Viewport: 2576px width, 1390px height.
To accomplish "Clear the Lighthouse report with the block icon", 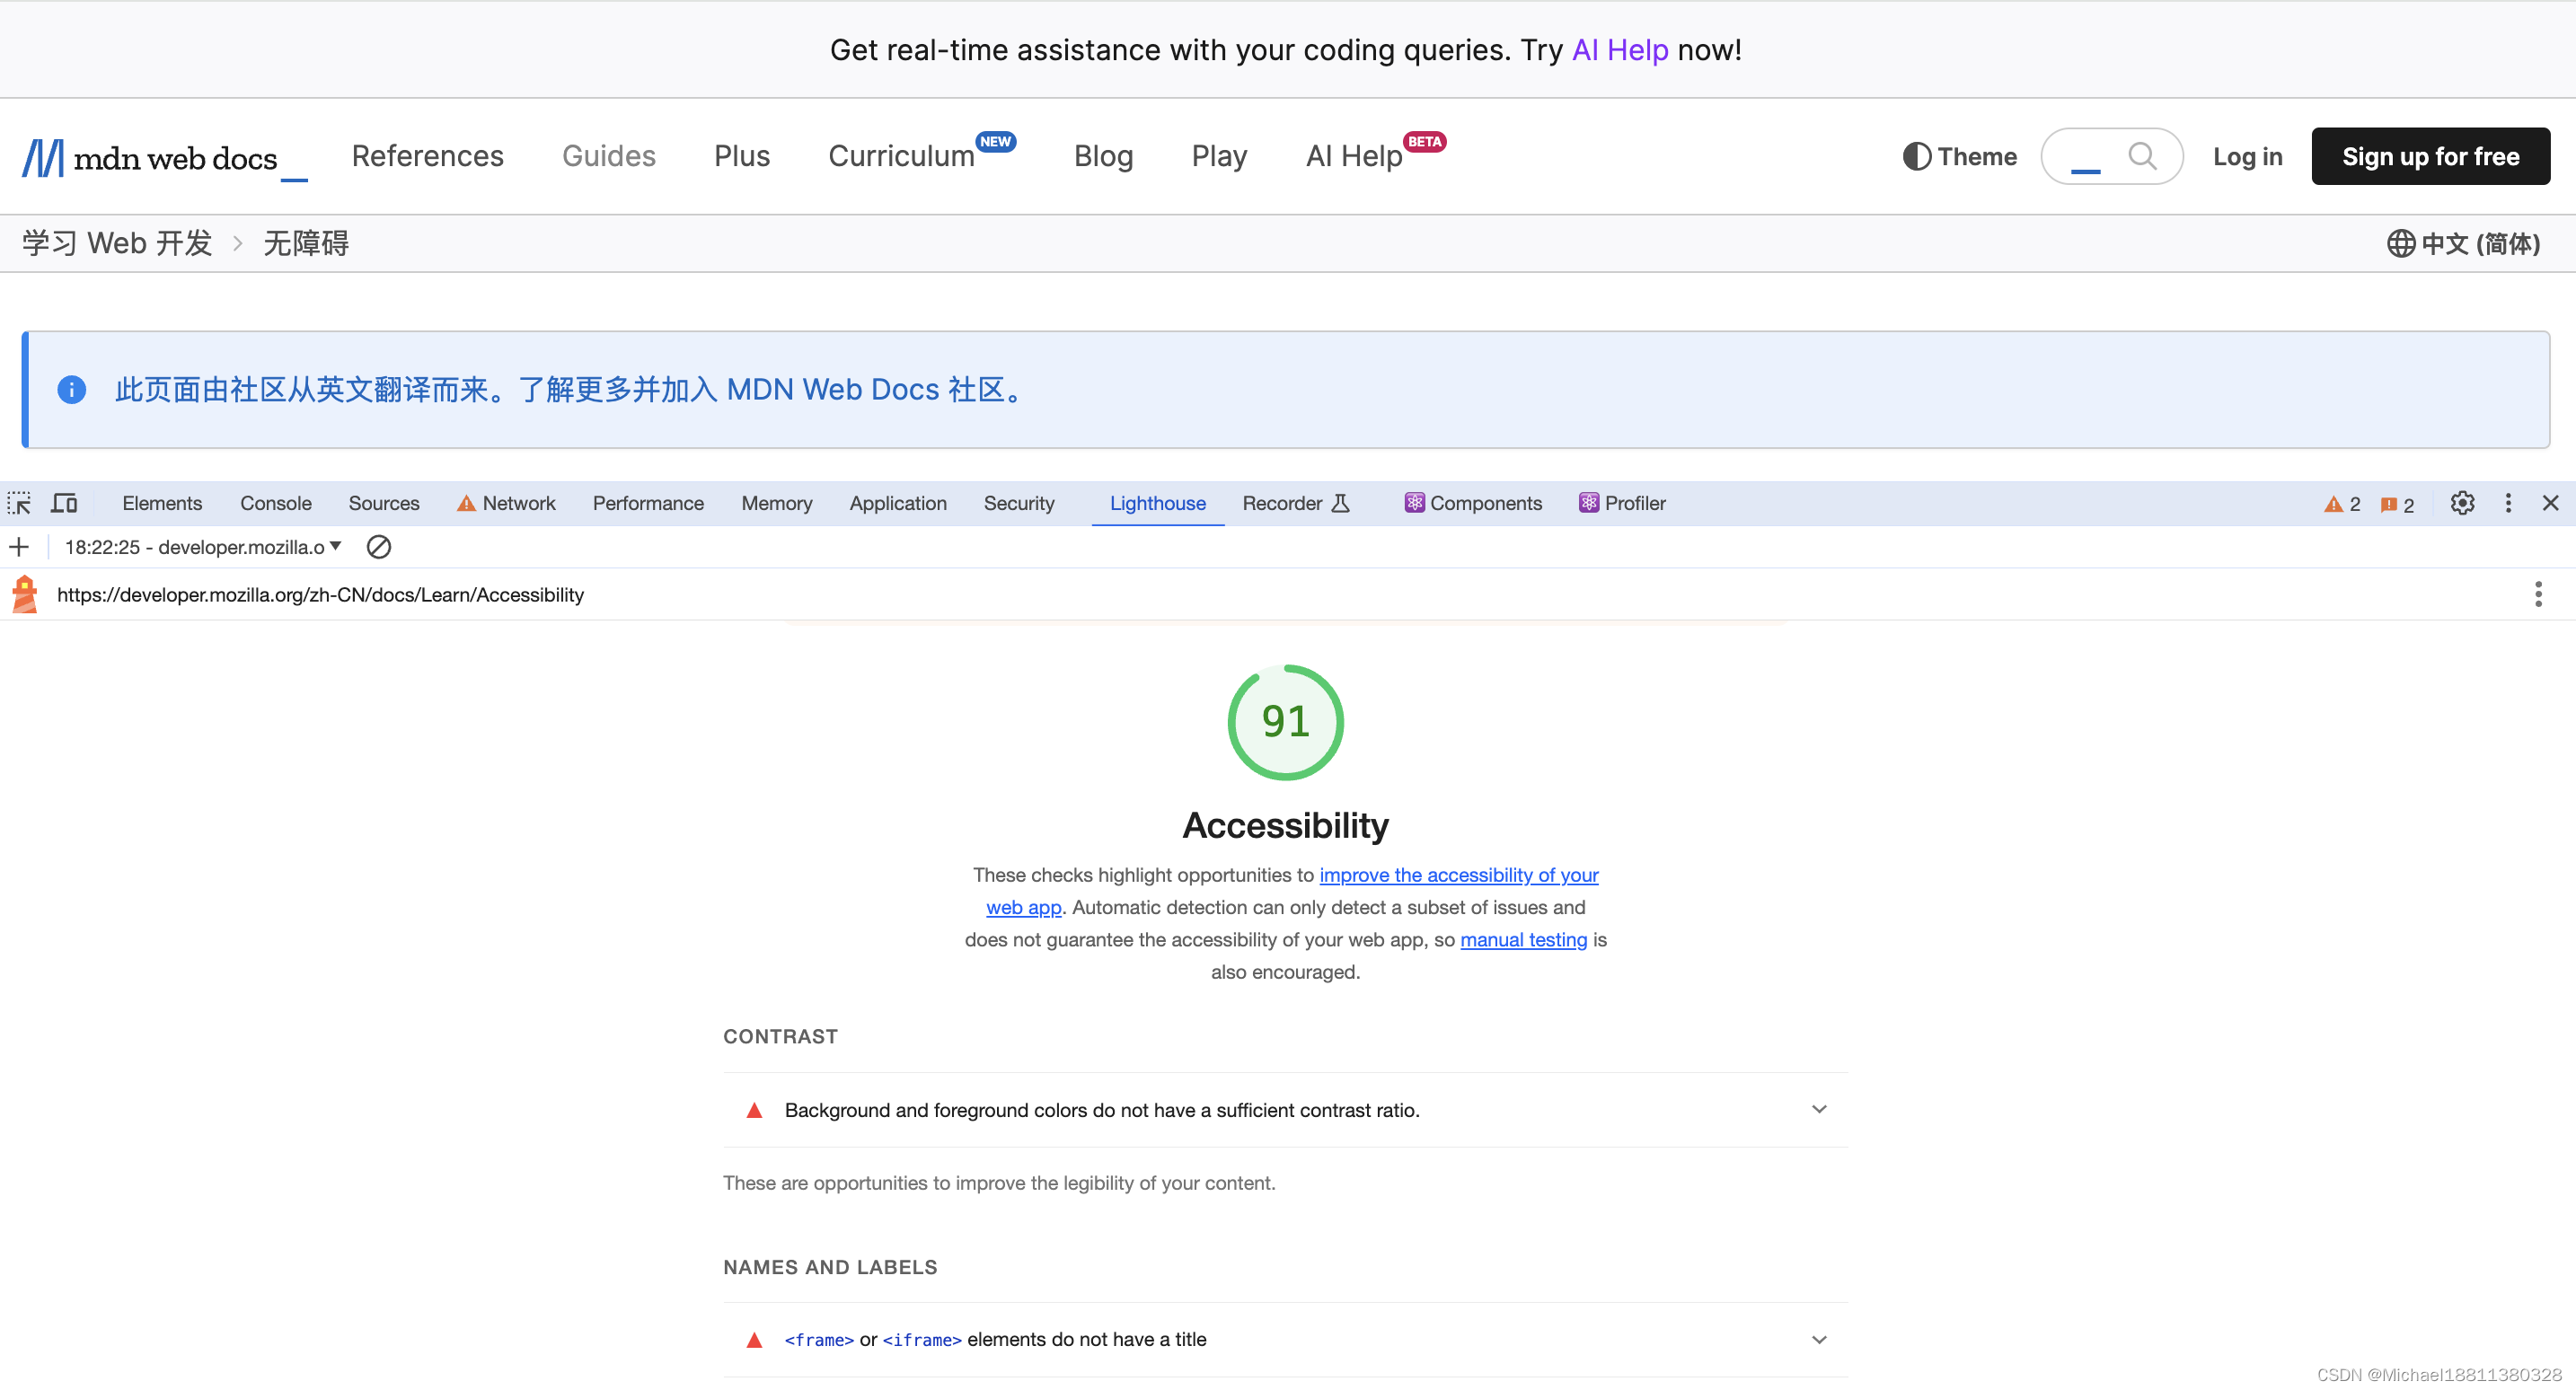I will pos(378,547).
